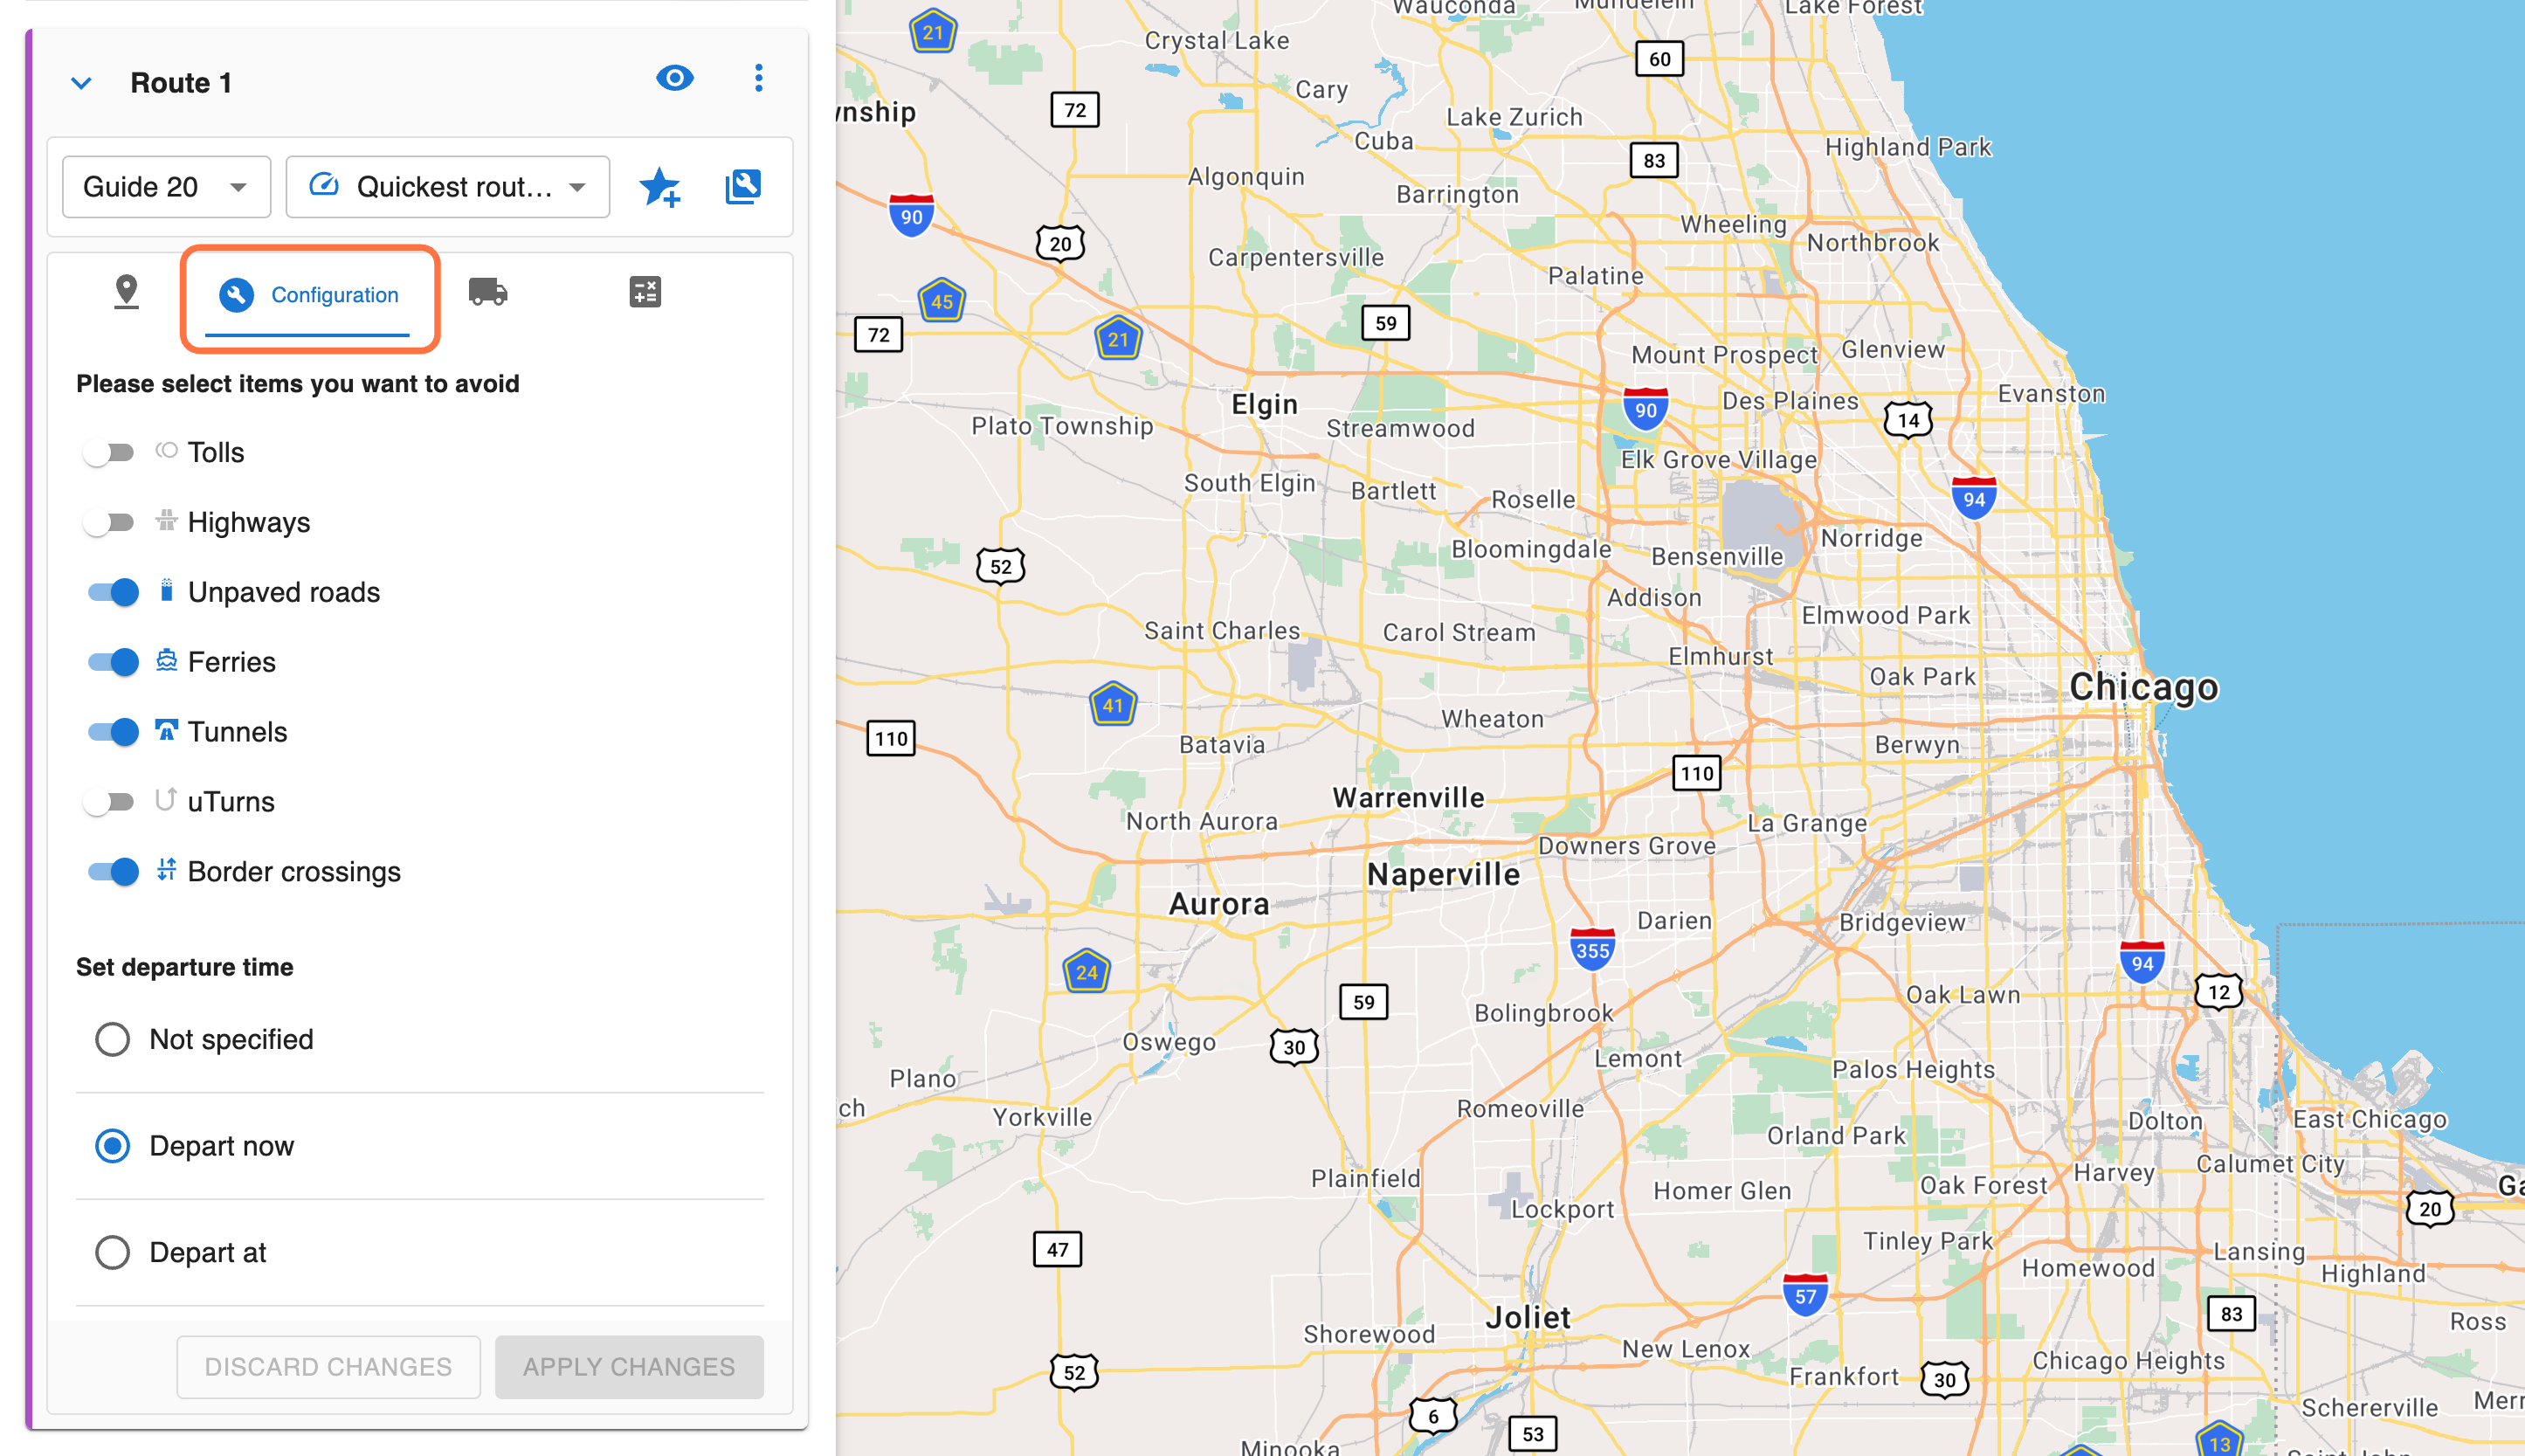Image resolution: width=2525 pixels, height=1456 pixels.
Task: Open the Quickest route dropdown
Action: (448, 187)
